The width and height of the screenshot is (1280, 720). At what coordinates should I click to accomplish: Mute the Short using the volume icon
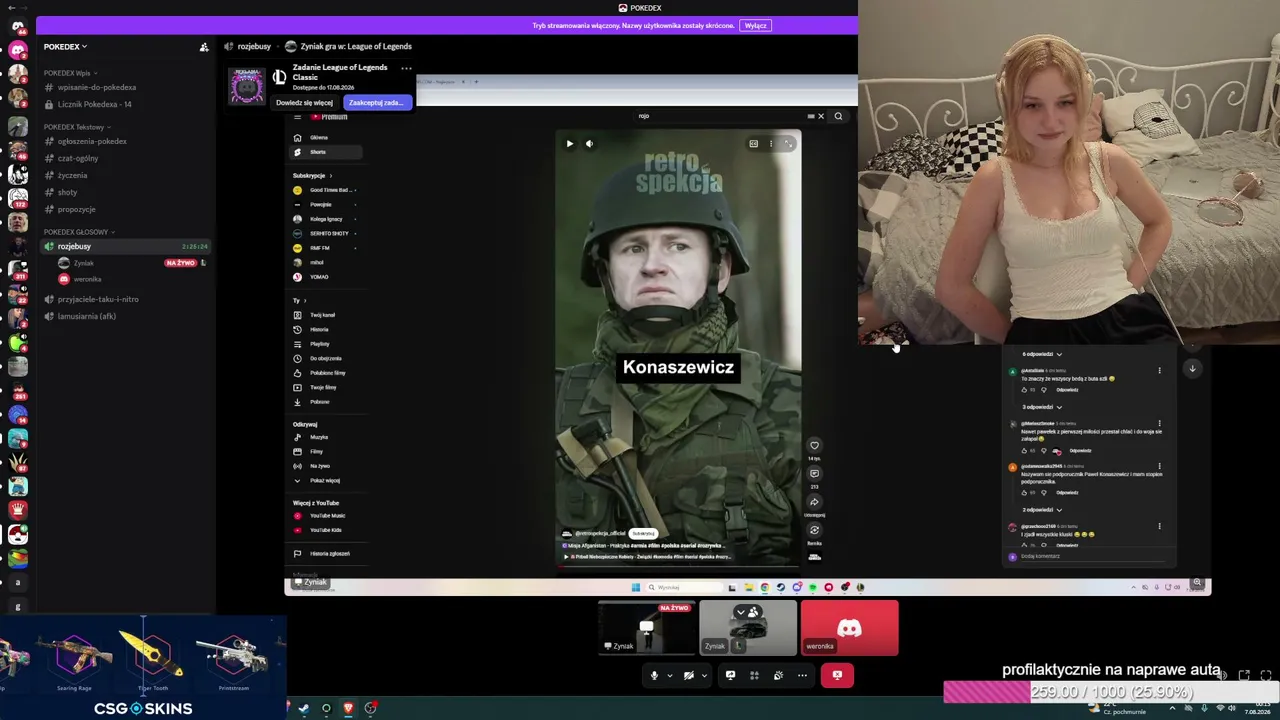589,144
